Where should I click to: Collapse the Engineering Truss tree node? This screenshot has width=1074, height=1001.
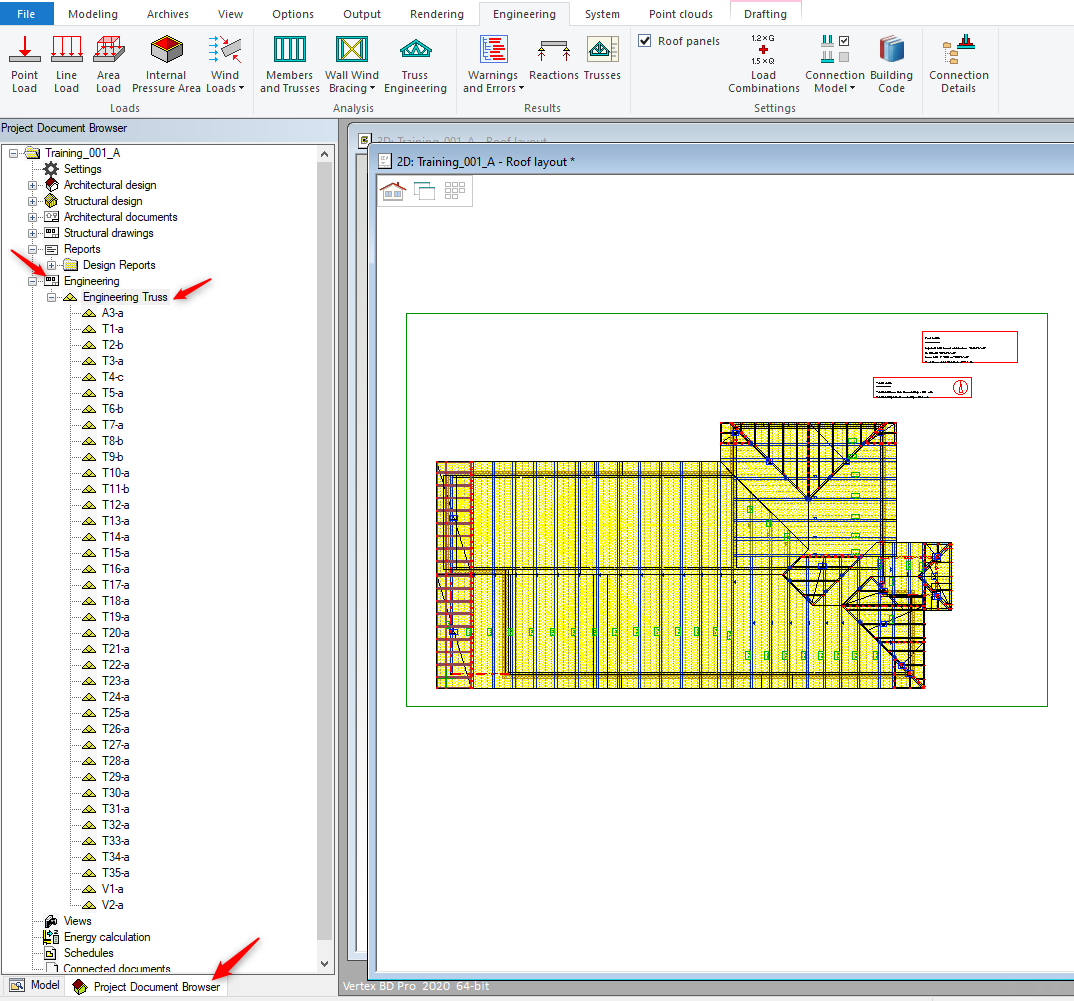click(52, 297)
